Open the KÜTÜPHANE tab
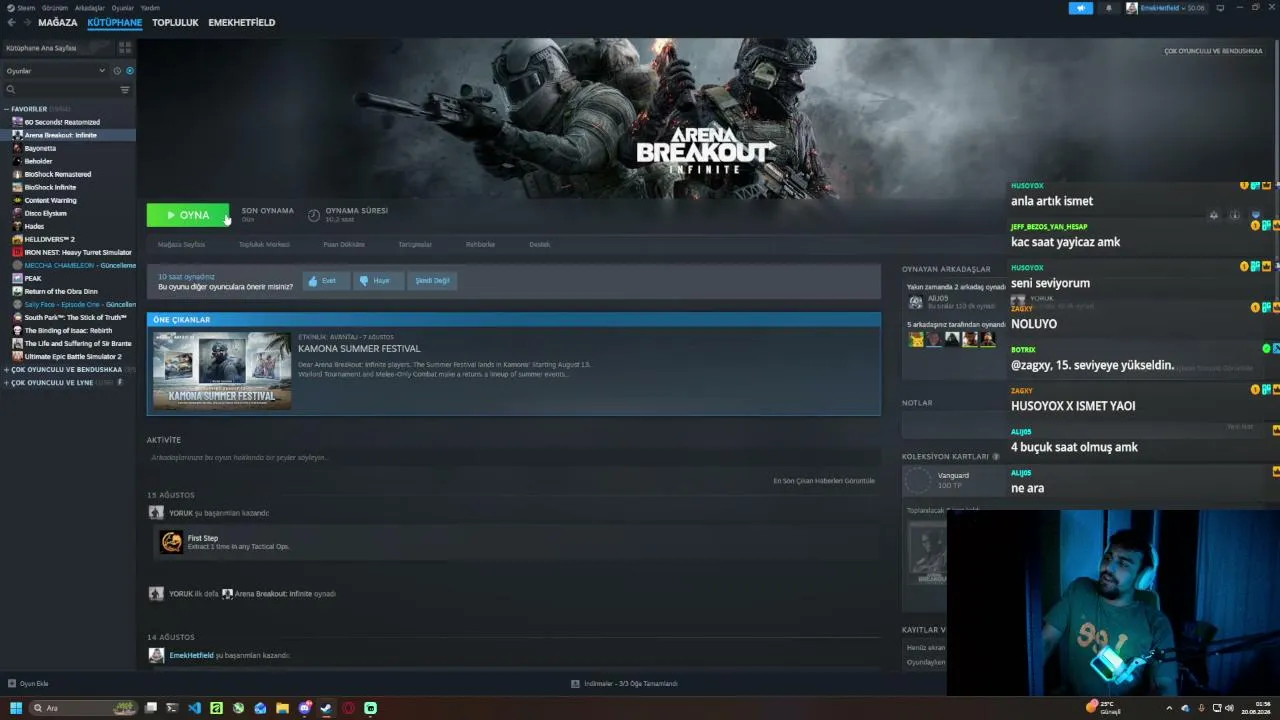Viewport: 1280px width, 720px height. (114, 22)
